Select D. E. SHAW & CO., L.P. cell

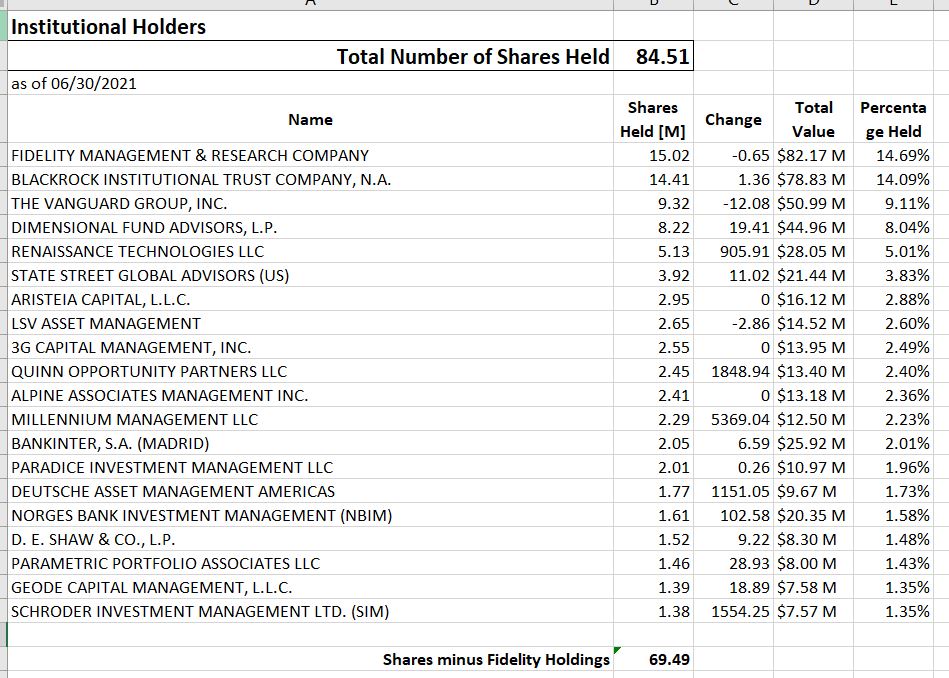pyautogui.click(x=310, y=539)
